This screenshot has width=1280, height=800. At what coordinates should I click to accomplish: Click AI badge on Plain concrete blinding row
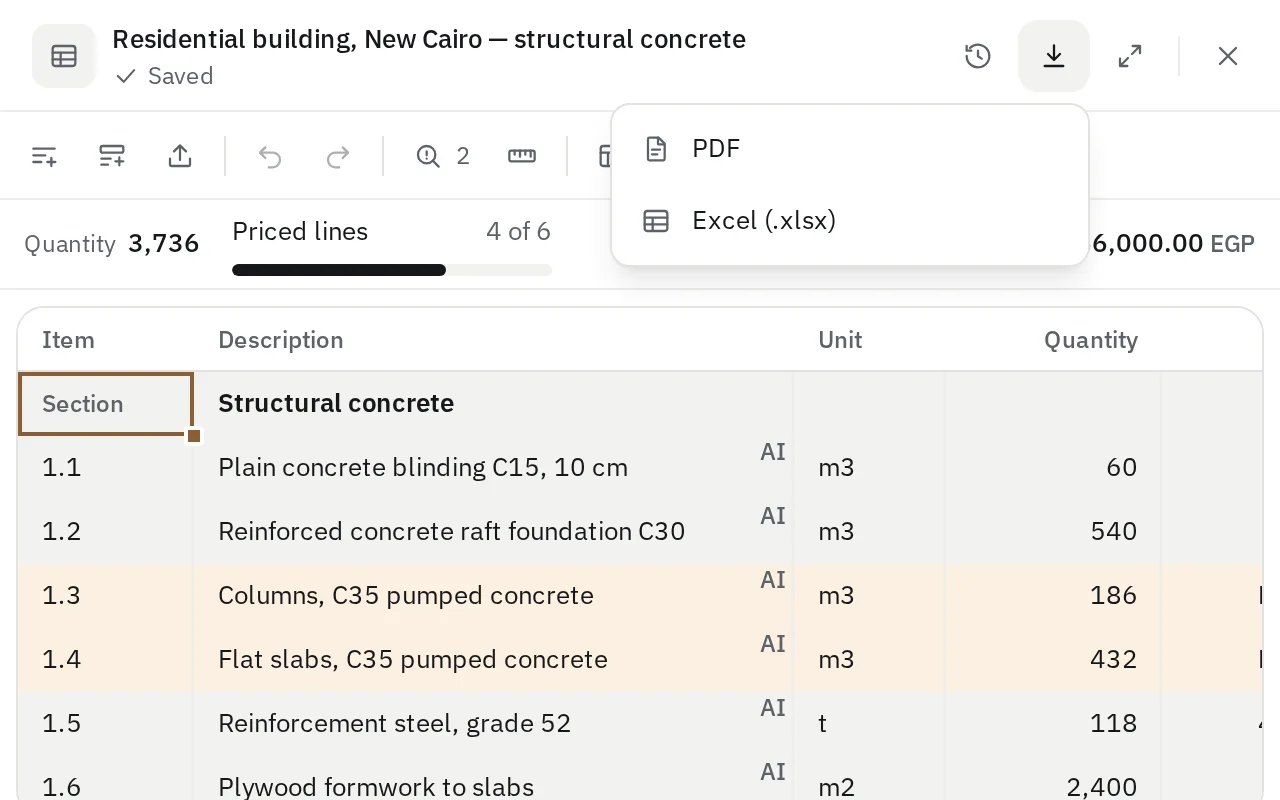(773, 452)
